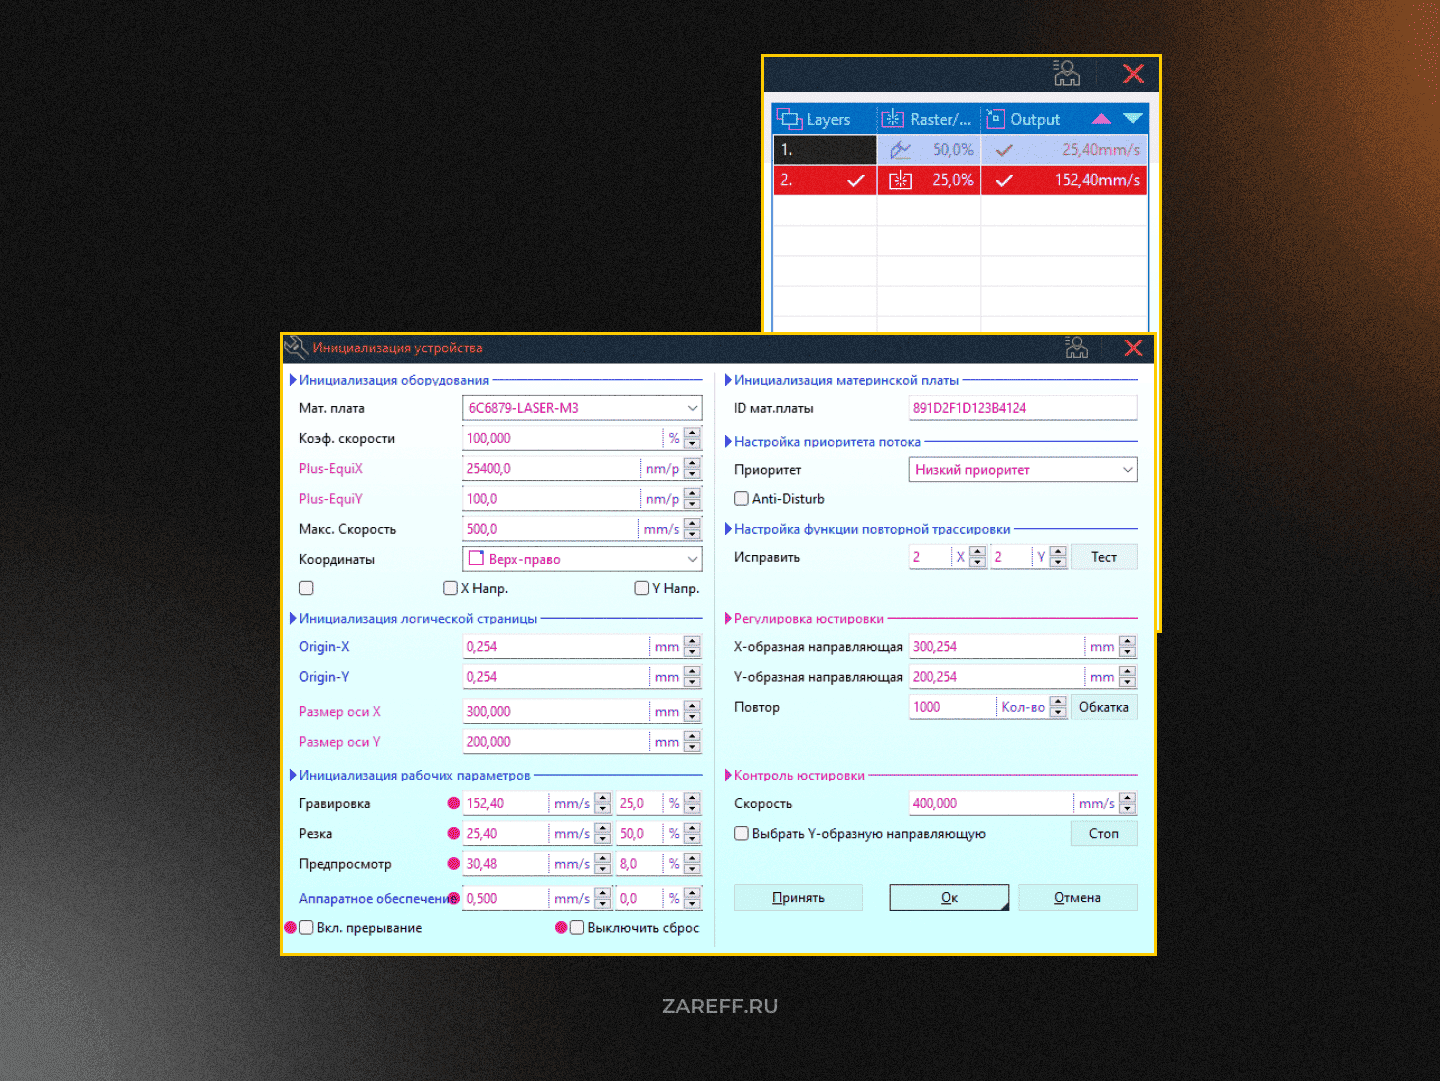The image size is (1440, 1081).
Task: Click the wrench icon next to Инициализация устройства
Action: (296, 348)
